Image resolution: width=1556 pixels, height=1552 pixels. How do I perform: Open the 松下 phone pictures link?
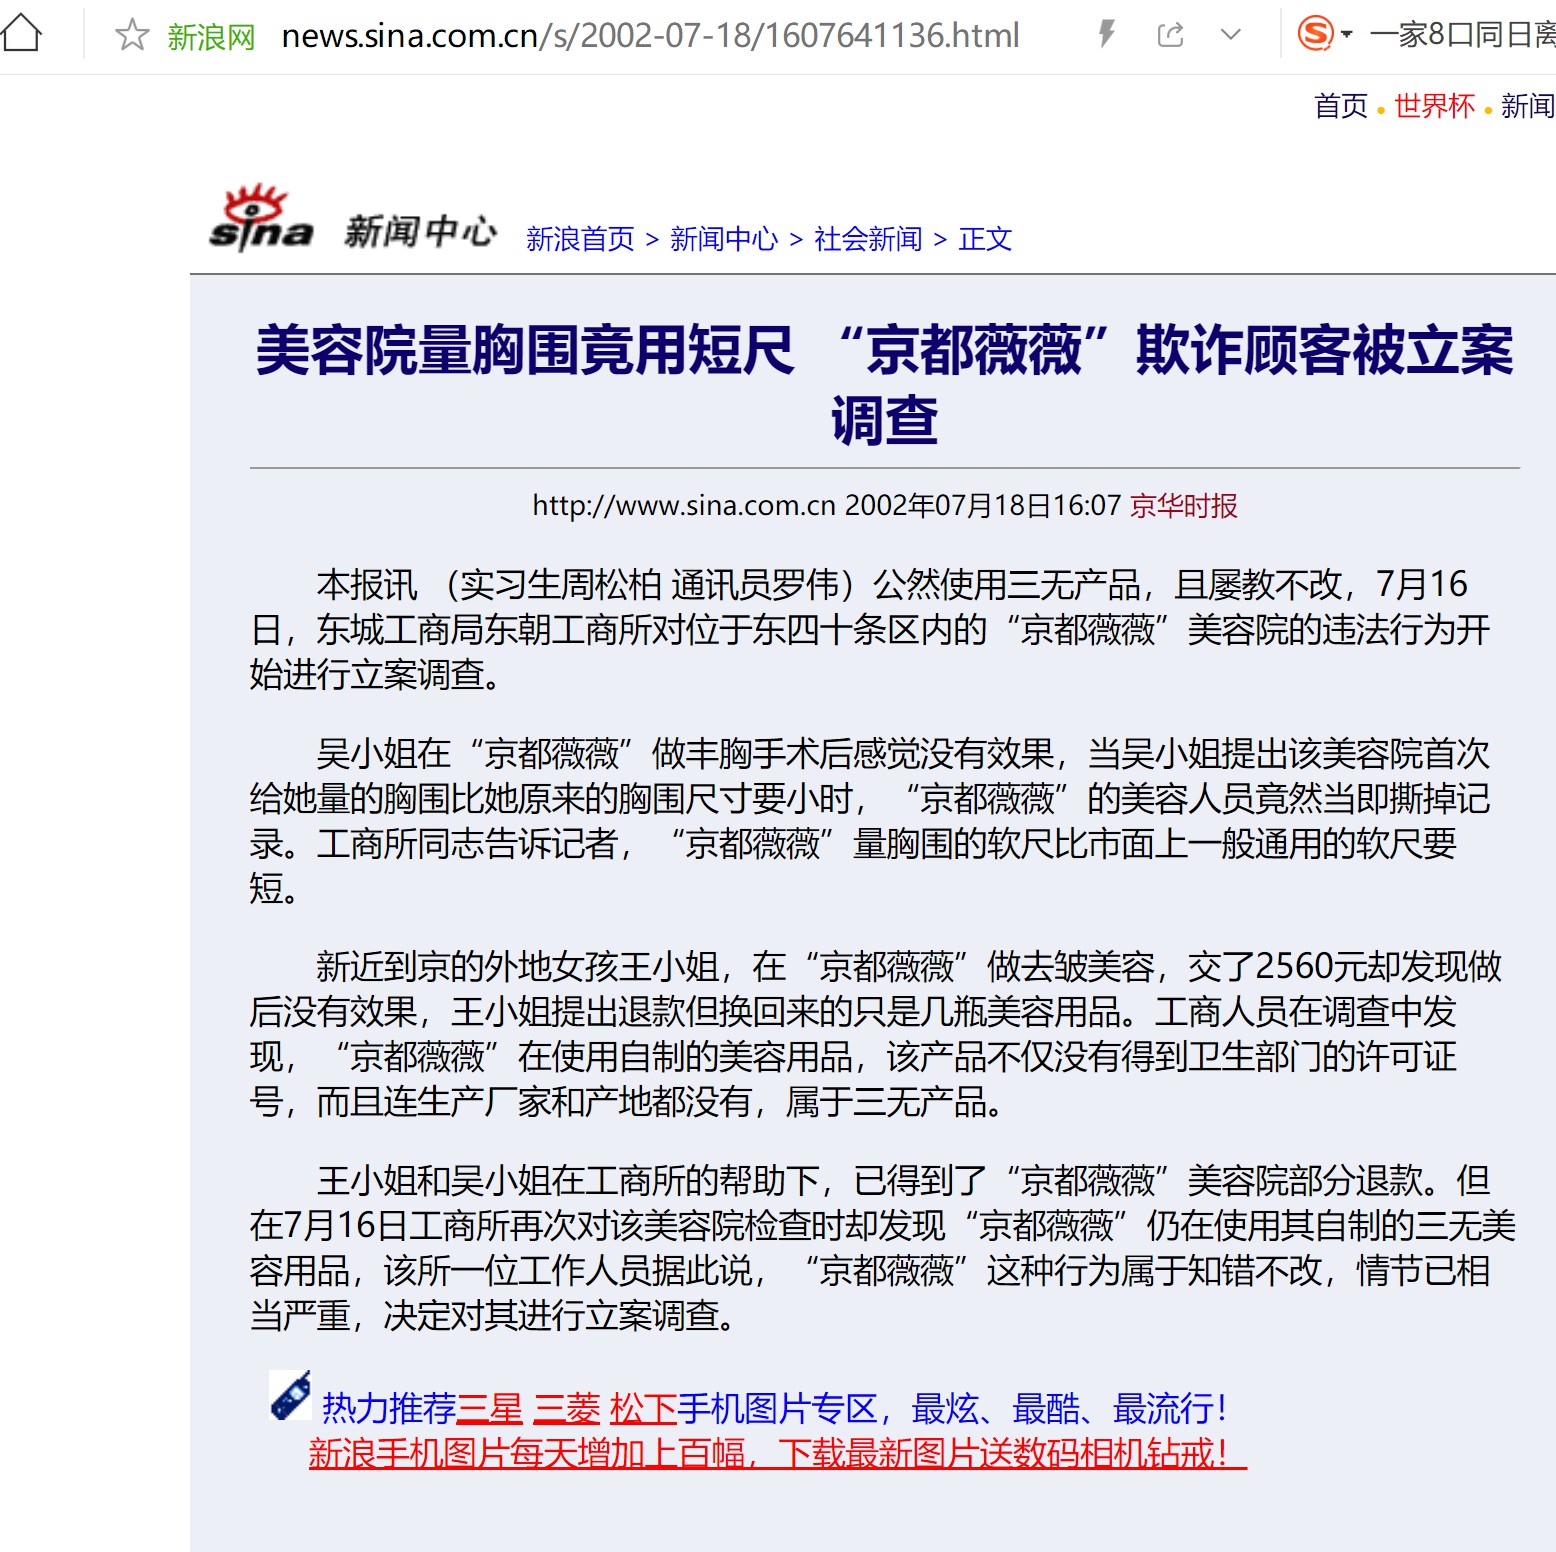click(644, 1409)
